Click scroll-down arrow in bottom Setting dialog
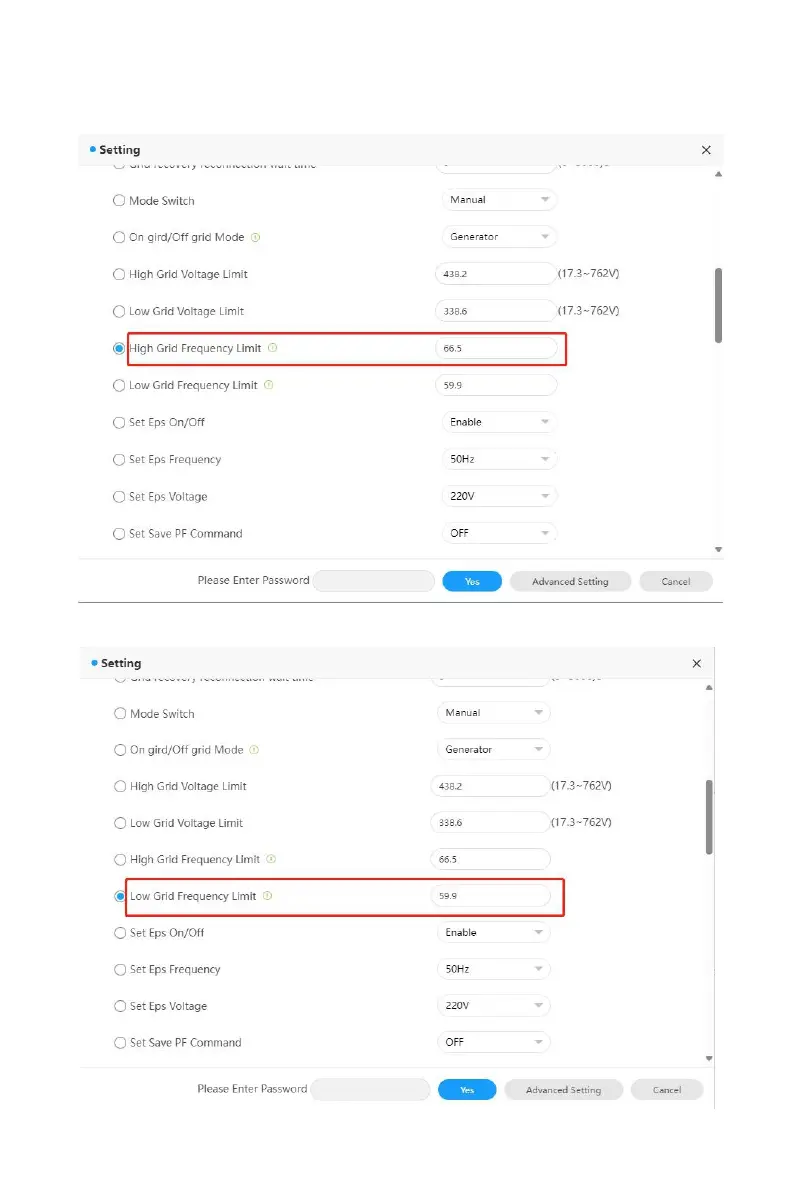This screenshot has height=1191, width=808. point(709,1058)
